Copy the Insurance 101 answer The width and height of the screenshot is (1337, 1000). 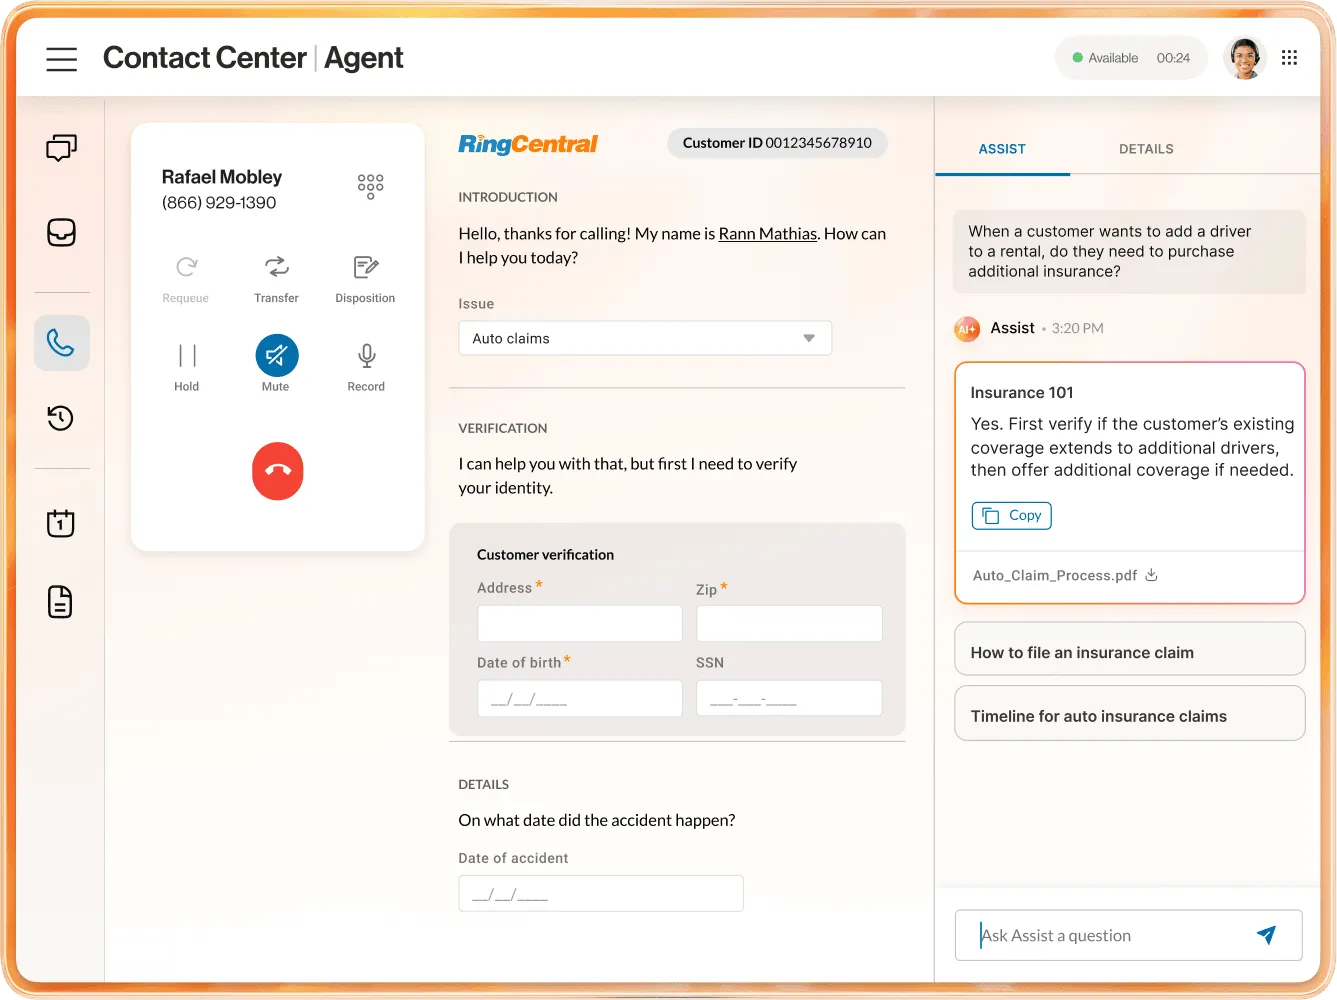tap(1011, 515)
